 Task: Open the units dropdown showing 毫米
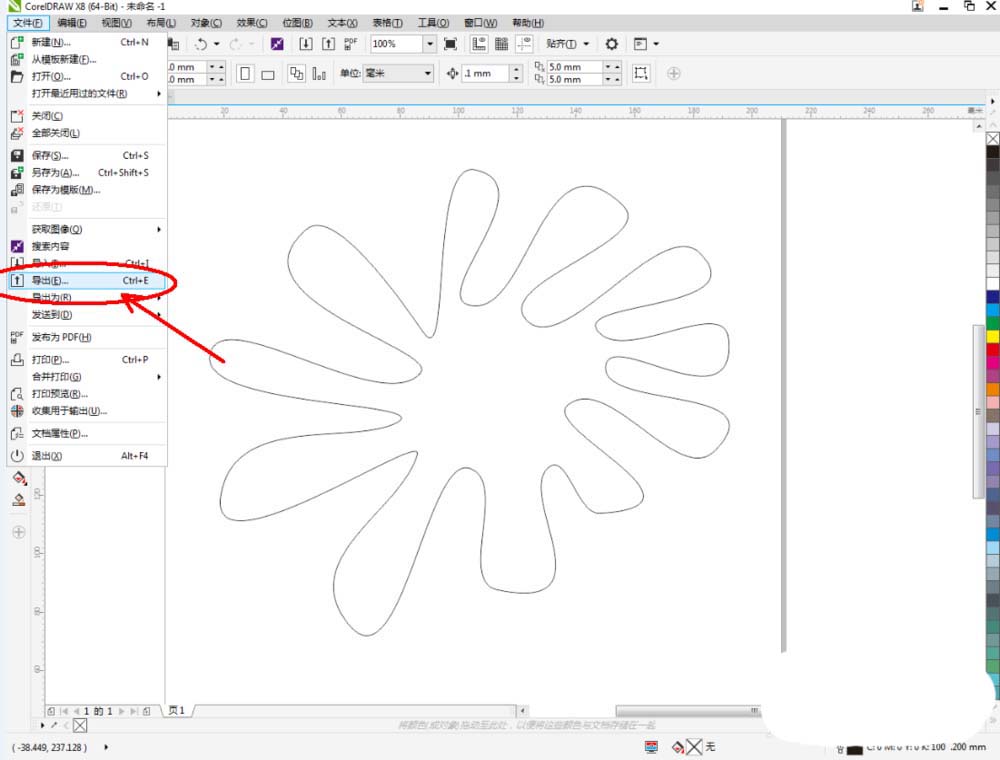[x=427, y=73]
